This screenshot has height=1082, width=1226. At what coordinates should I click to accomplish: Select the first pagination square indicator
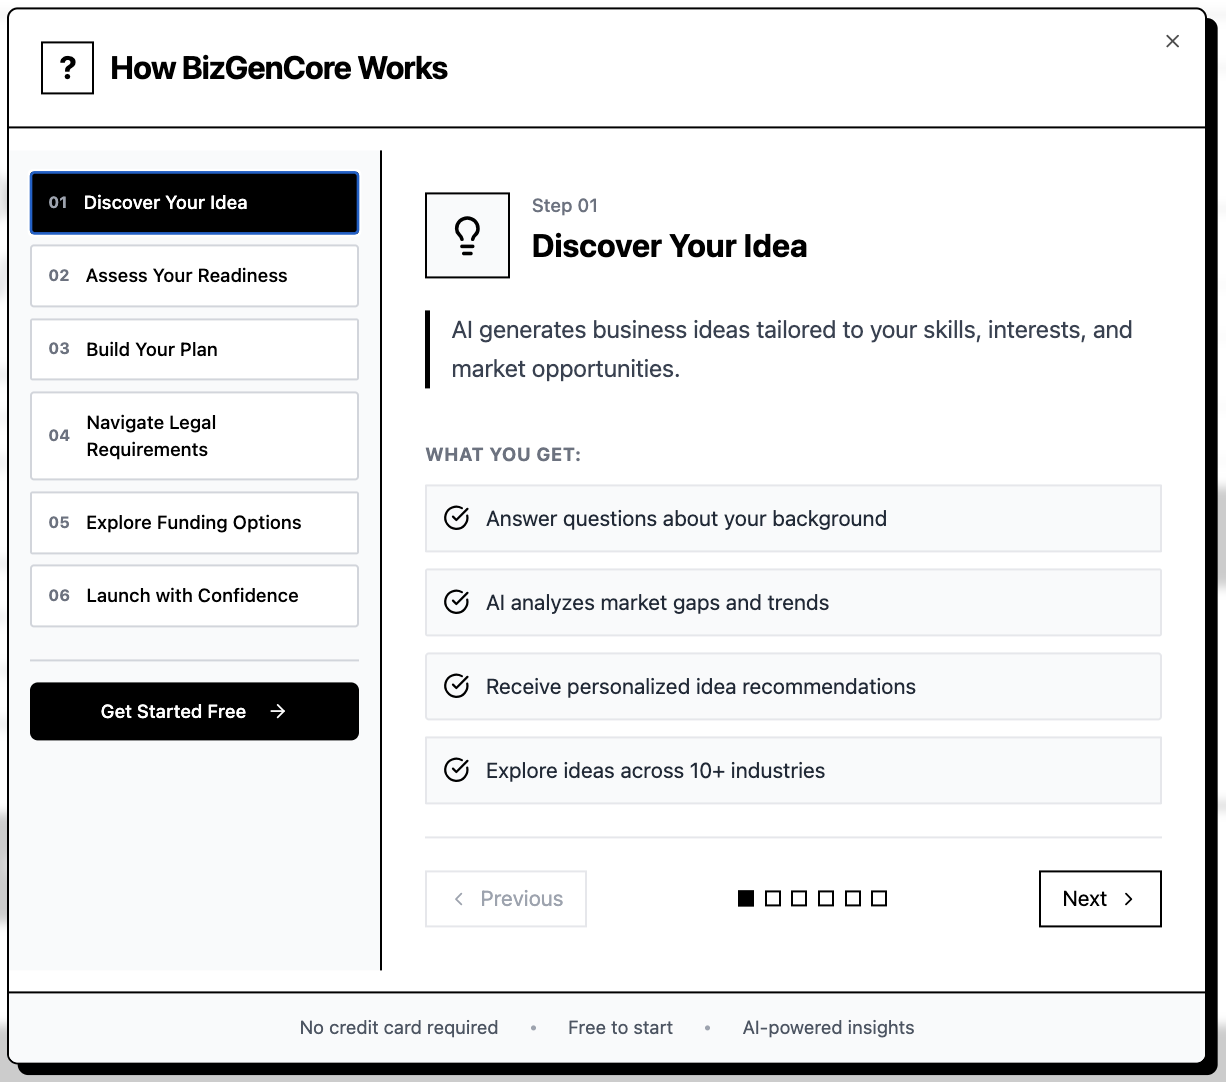point(746,898)
